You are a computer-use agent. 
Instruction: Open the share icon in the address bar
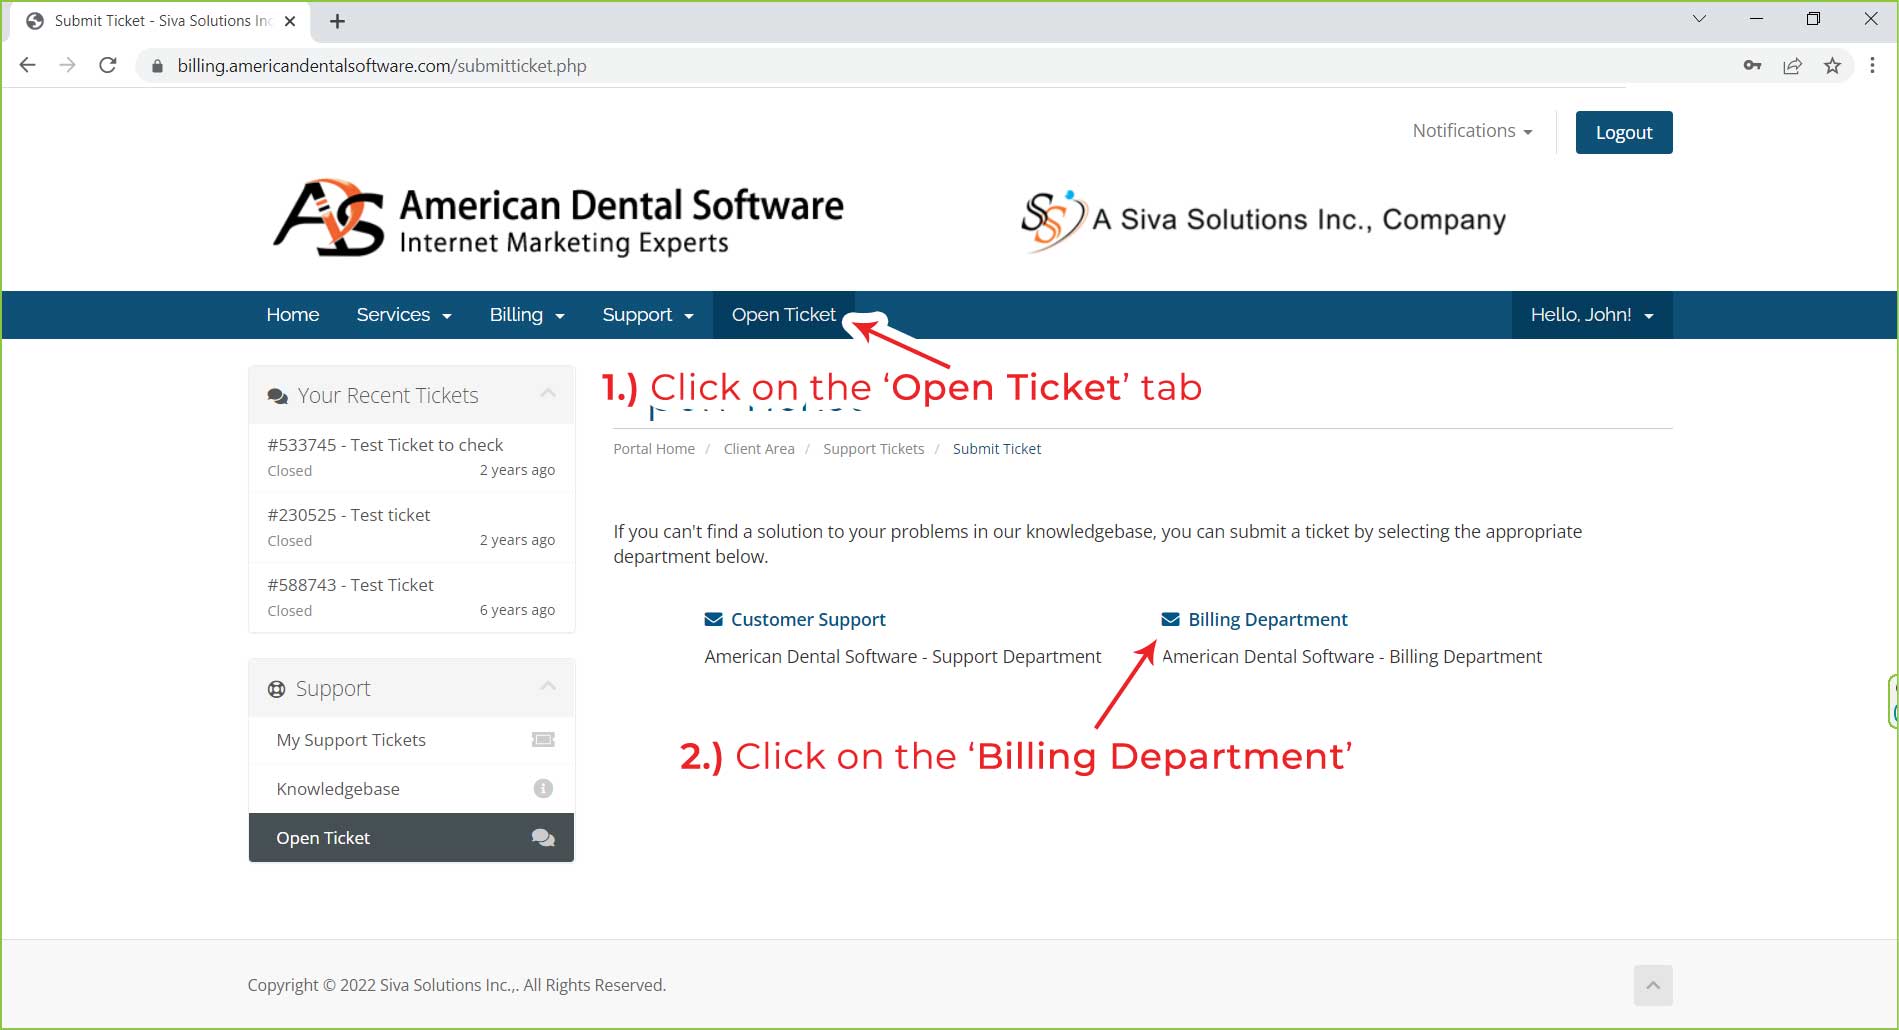coord(1792,65)
